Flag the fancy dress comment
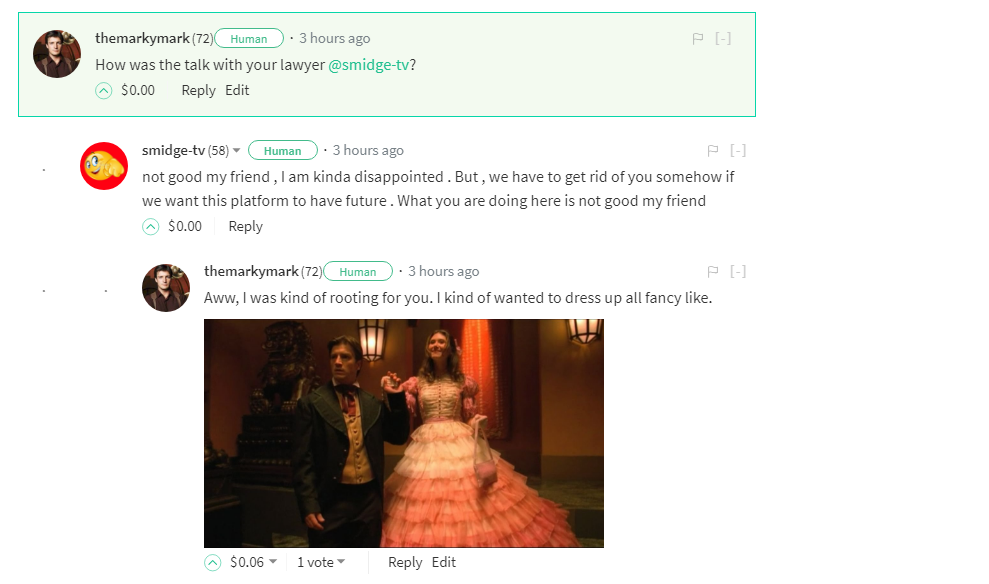 pos(713,272)
